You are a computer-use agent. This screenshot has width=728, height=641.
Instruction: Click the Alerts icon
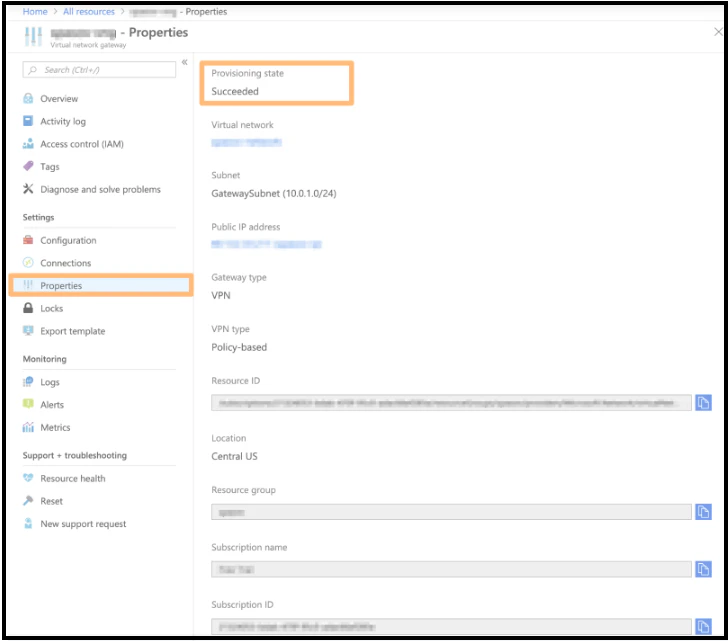click(x=28, y=404)
